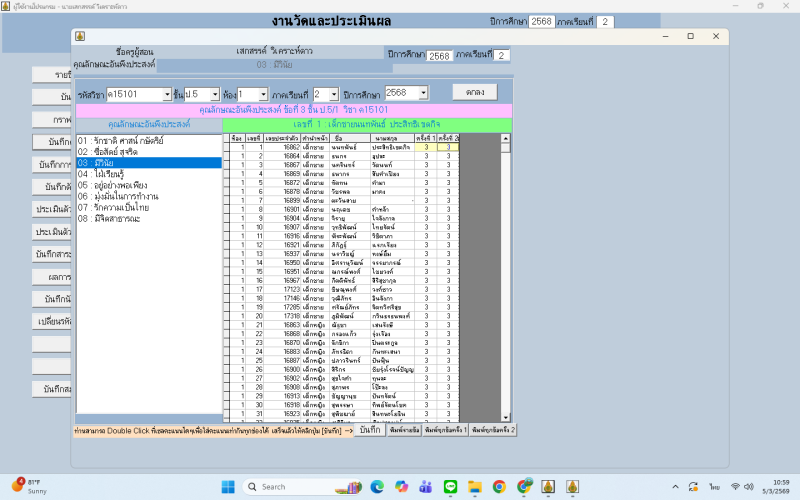
Task: Open the Copilot icon on taskbar
Action: click(401, 487)
